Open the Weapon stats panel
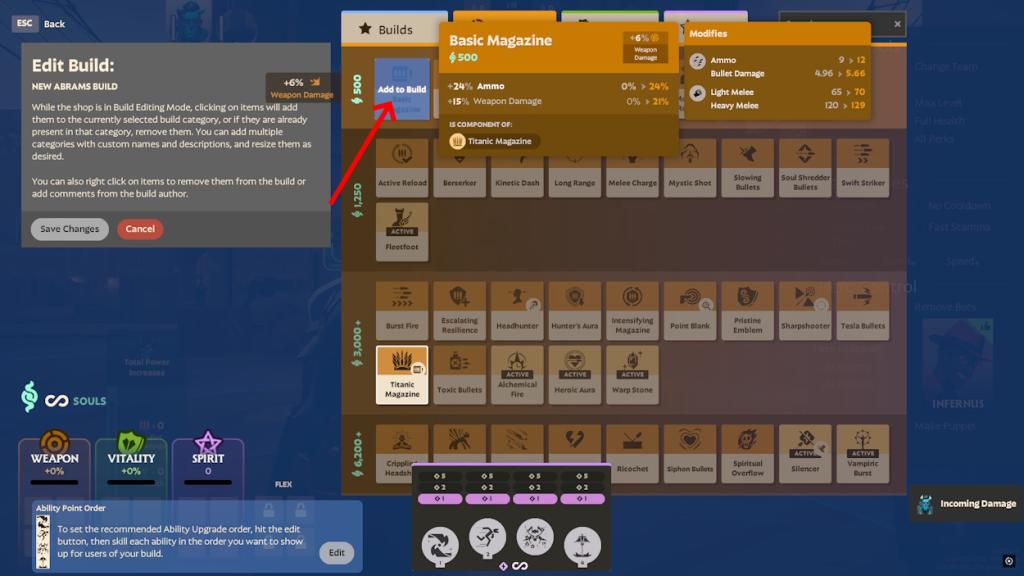This screenshot has height=576, width=1024. pos(54,464)
